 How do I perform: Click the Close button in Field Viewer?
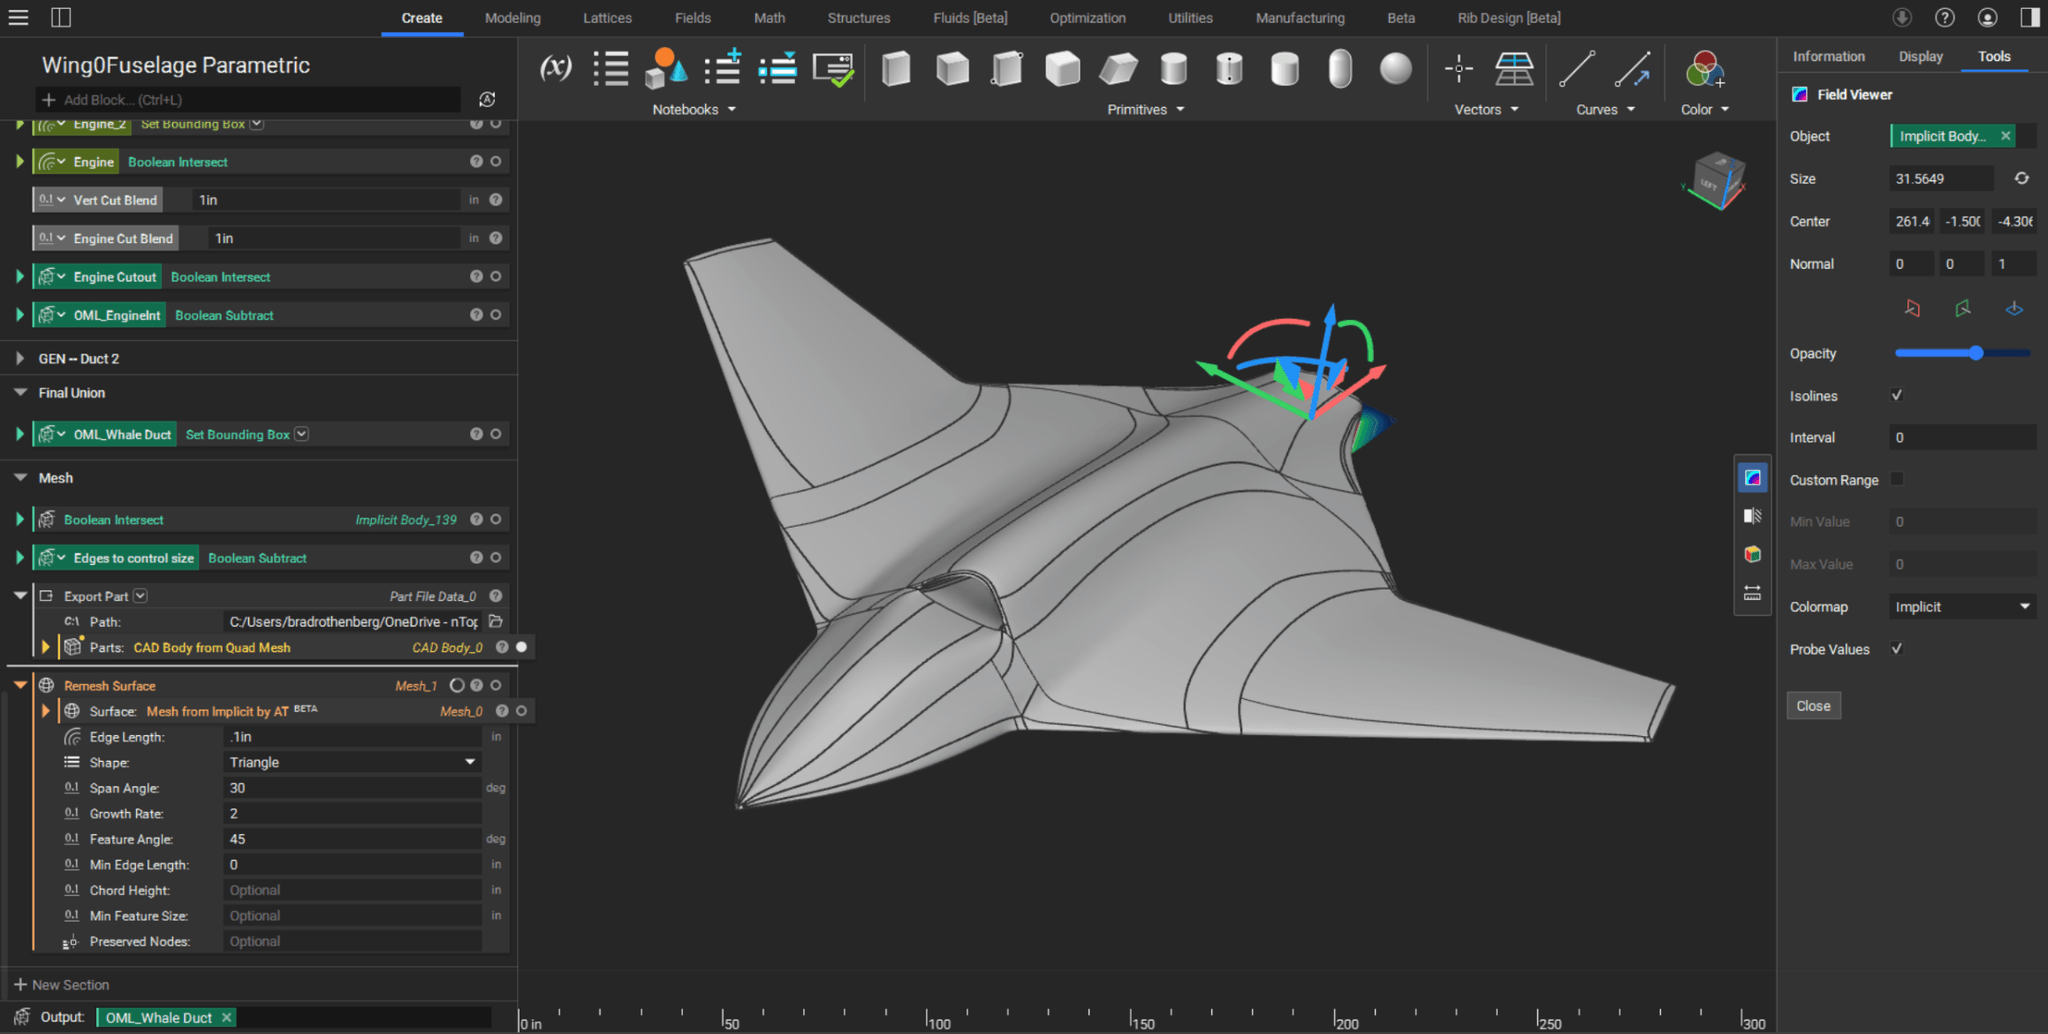click(1813, 705)
